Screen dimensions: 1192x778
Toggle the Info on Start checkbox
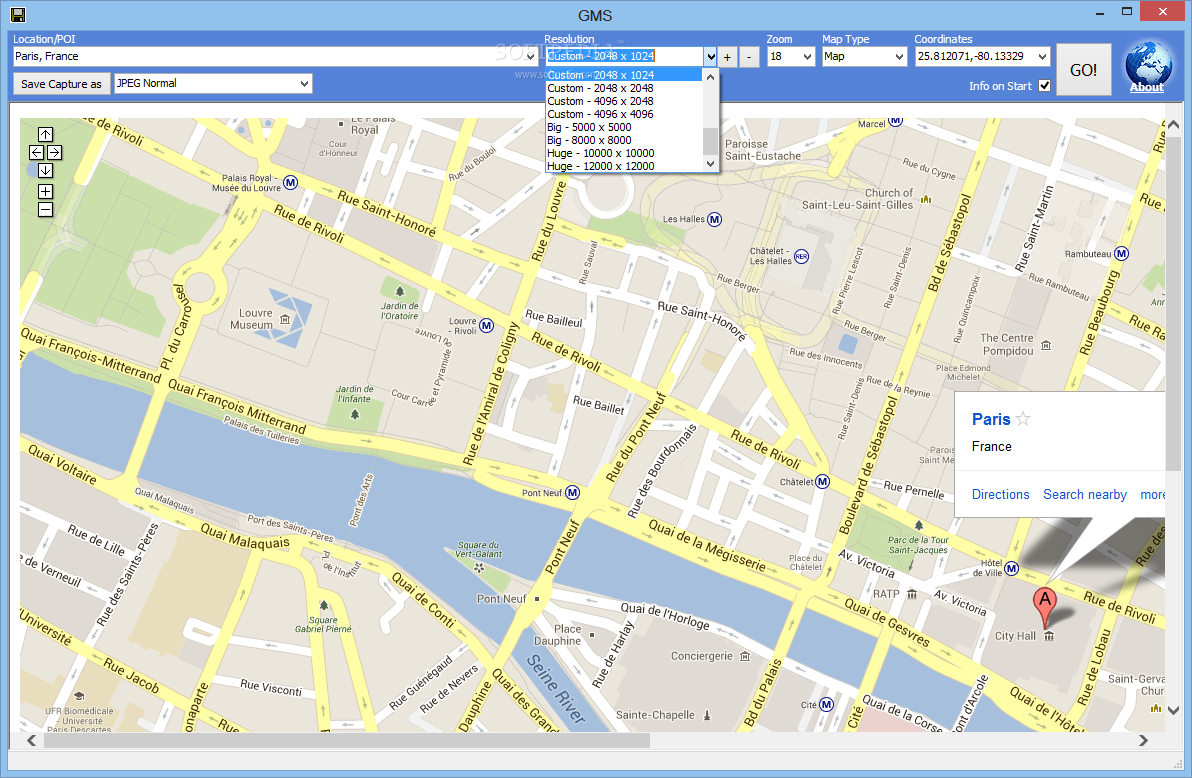pos(1045,86)
